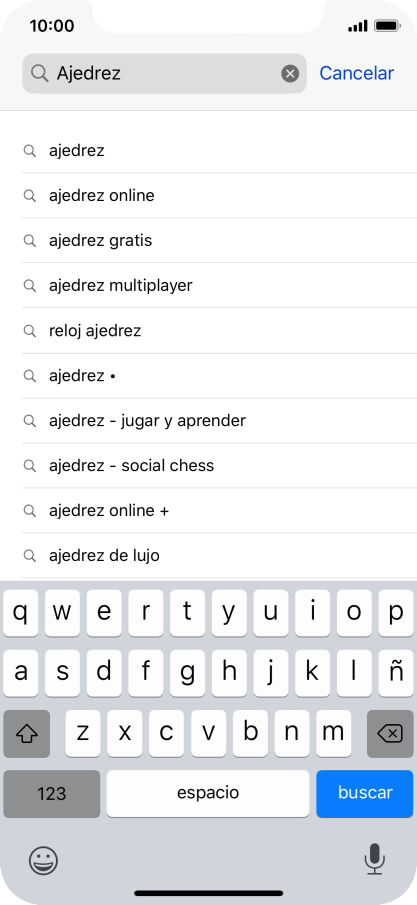Screen dimensions: 417x905
Task: Switch to the 123 numeric keyboard
Action: coord(51,793)
